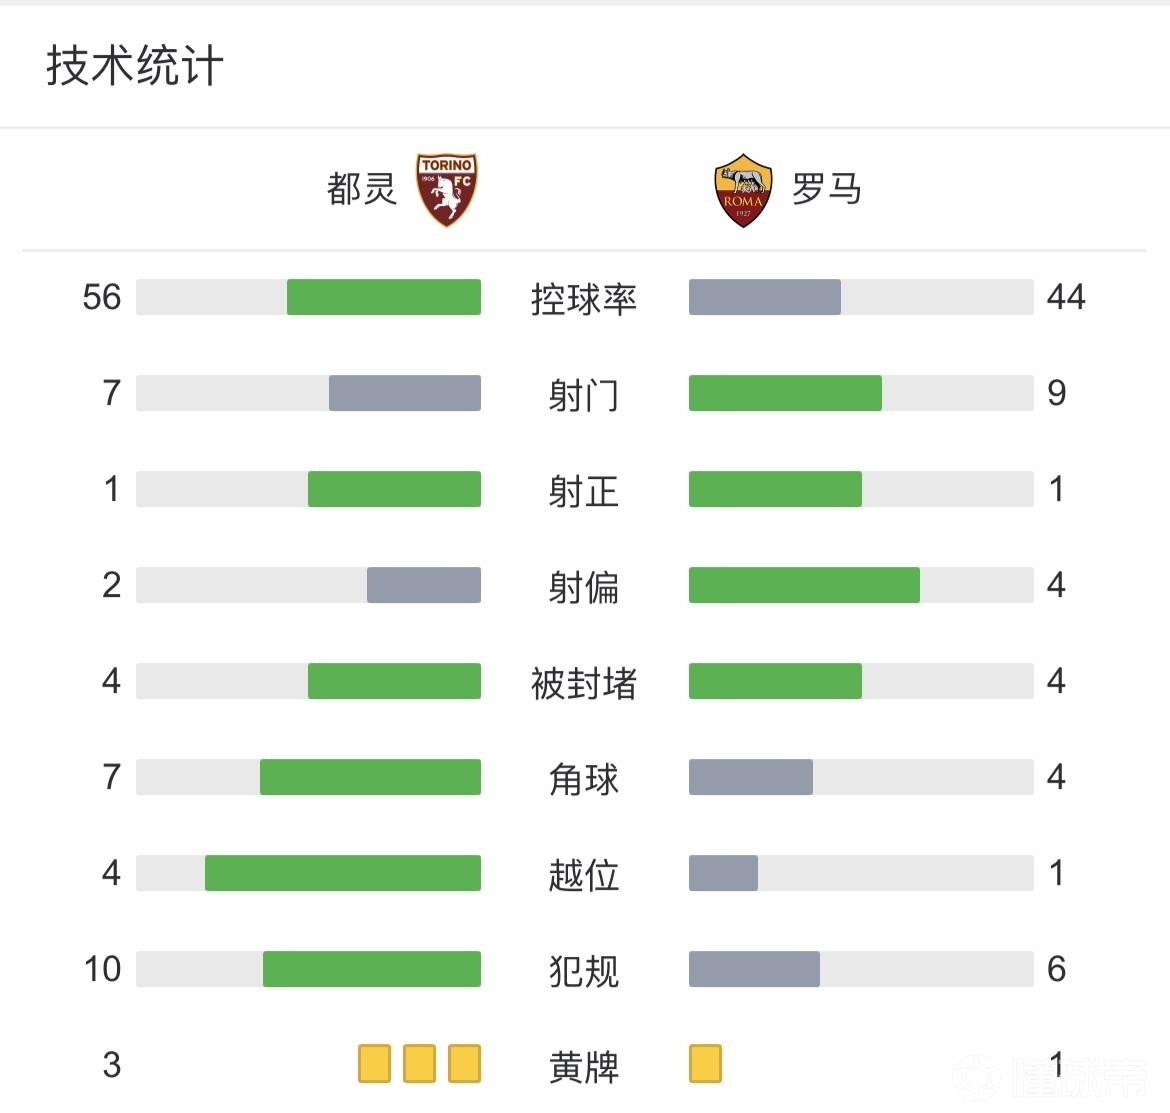This screenshot has height=1113, width=1170.
Task: Click Torino's possession value 56
Action: (x=102, y=297)
